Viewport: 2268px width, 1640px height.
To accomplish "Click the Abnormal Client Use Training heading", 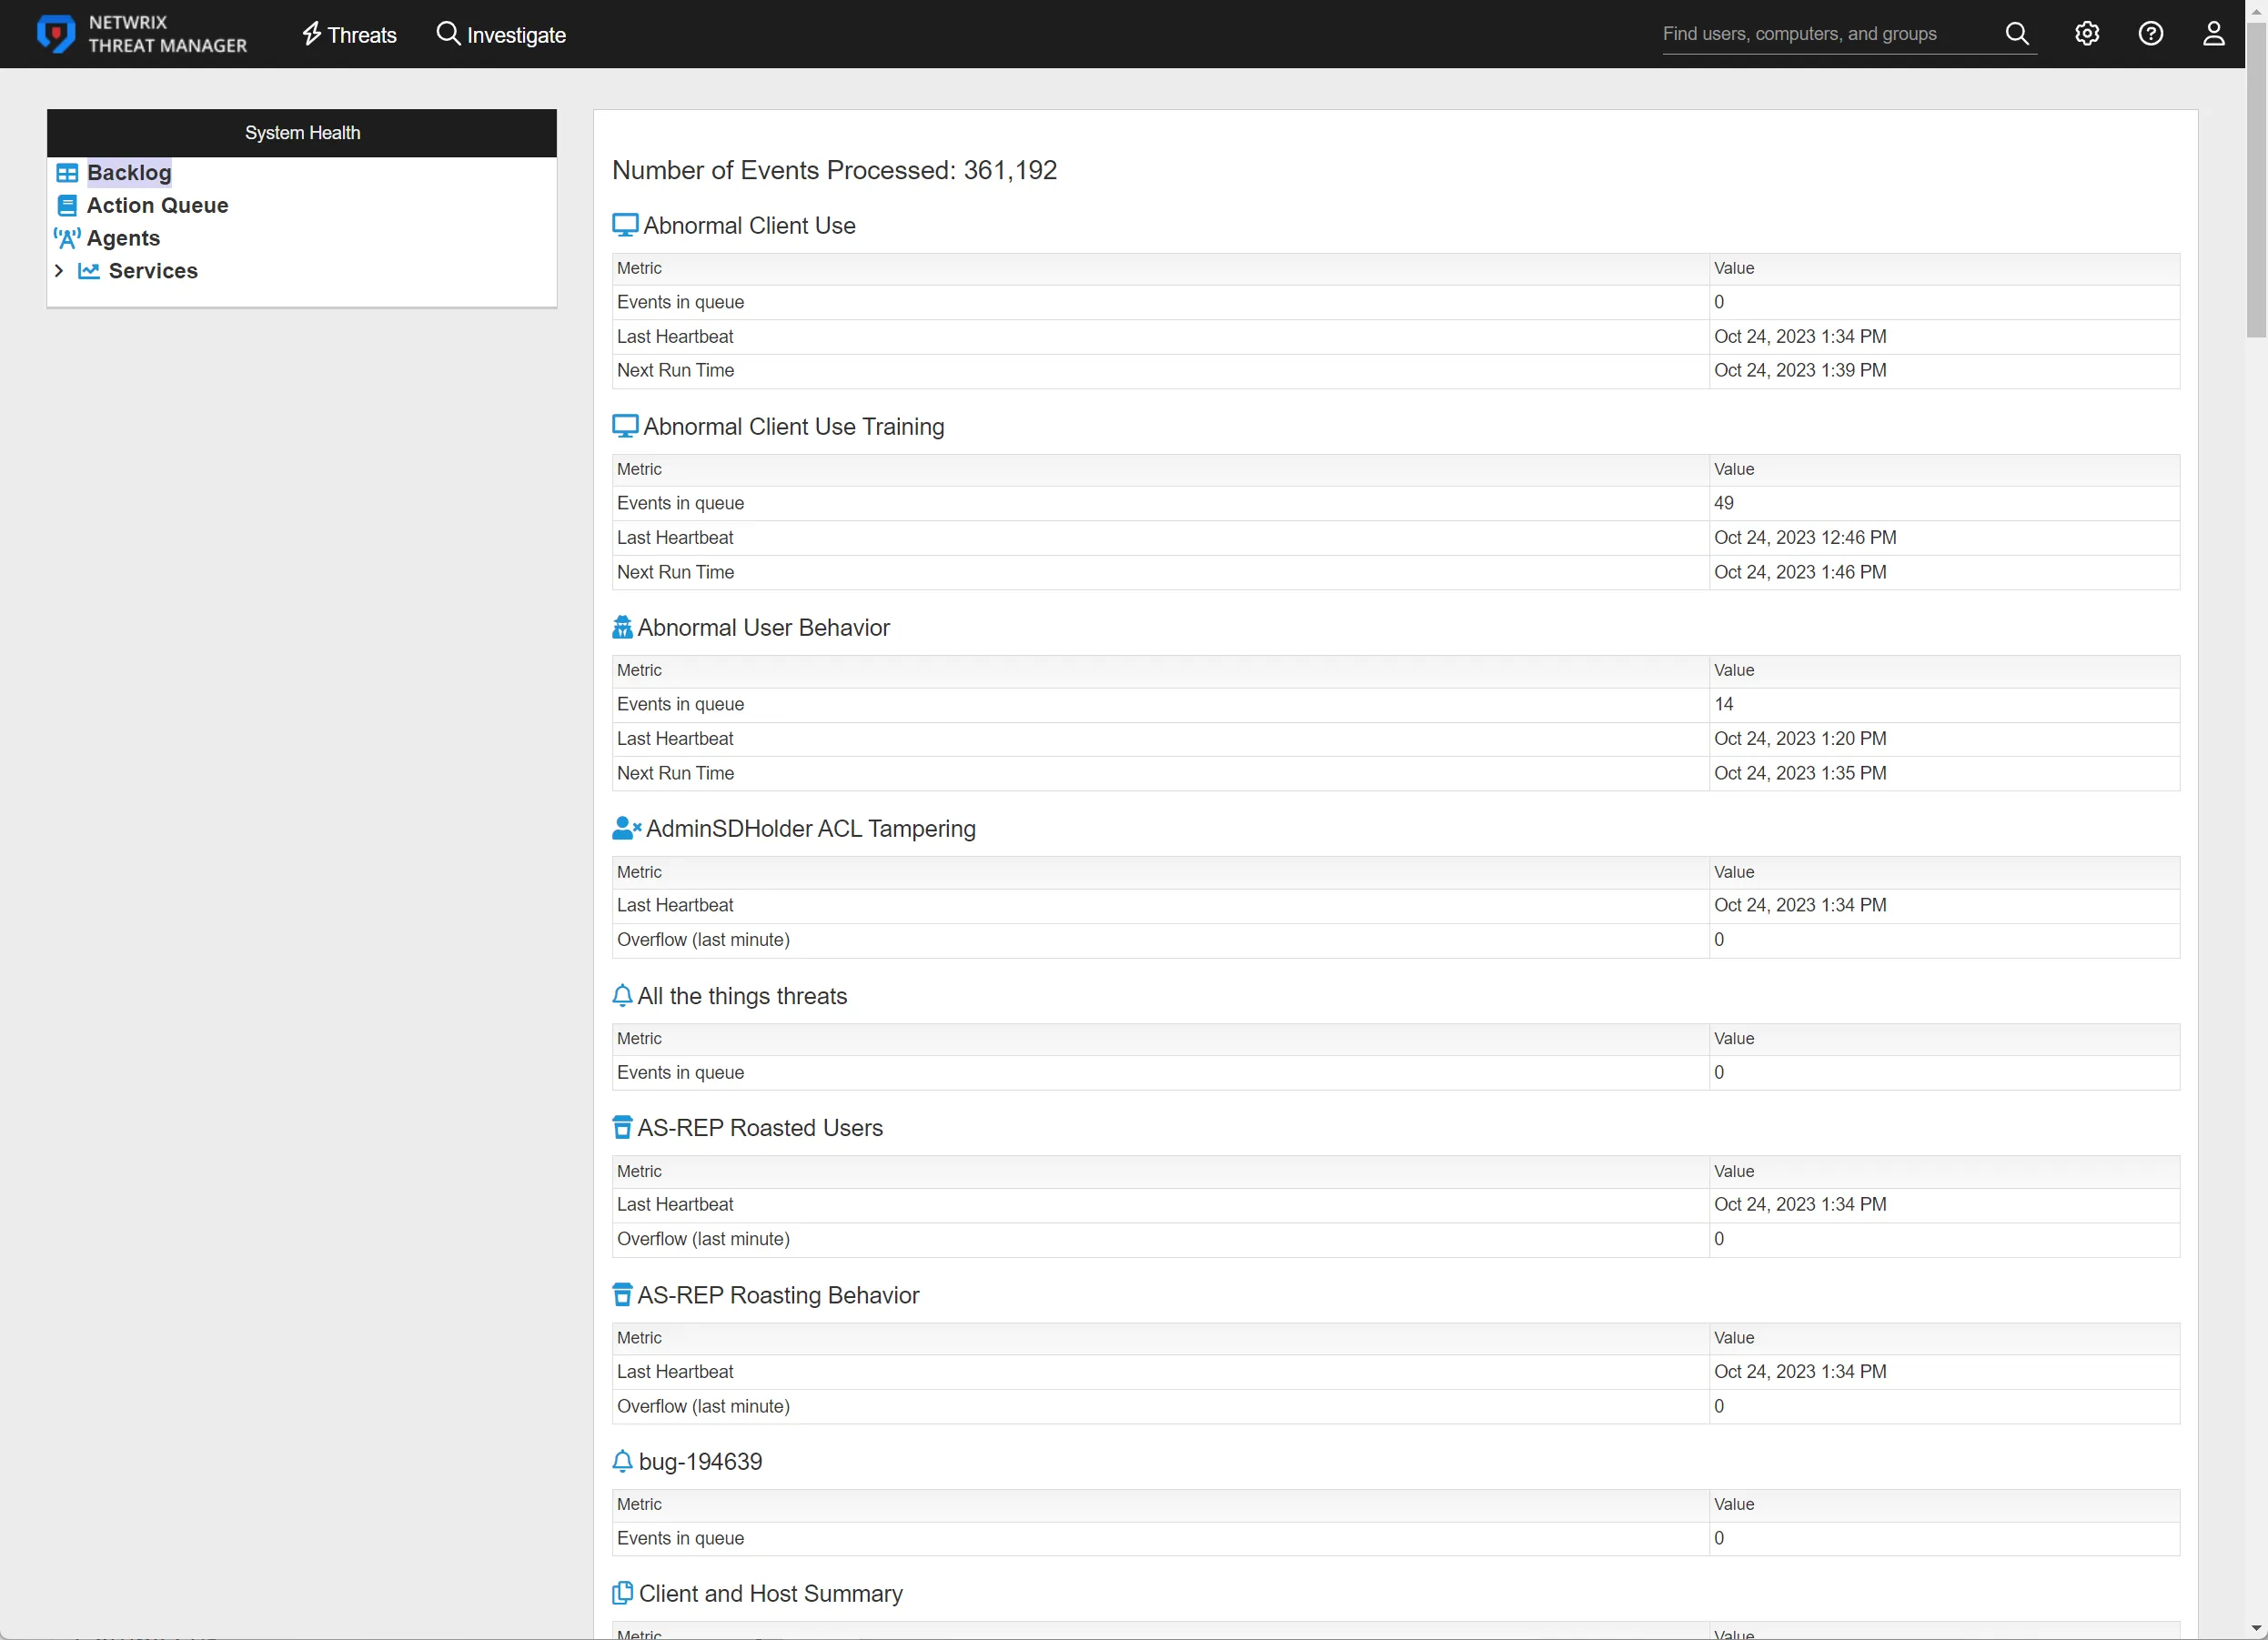I will point(794,427).
